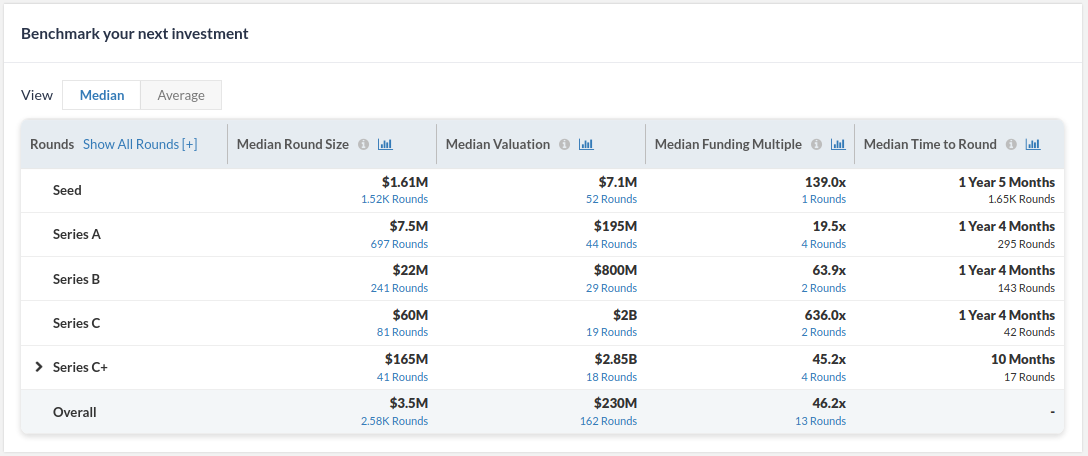Open Median Time to Round chart icon
The height and width of the screenshot is (456, 1088).
(x=1033, y=144)
